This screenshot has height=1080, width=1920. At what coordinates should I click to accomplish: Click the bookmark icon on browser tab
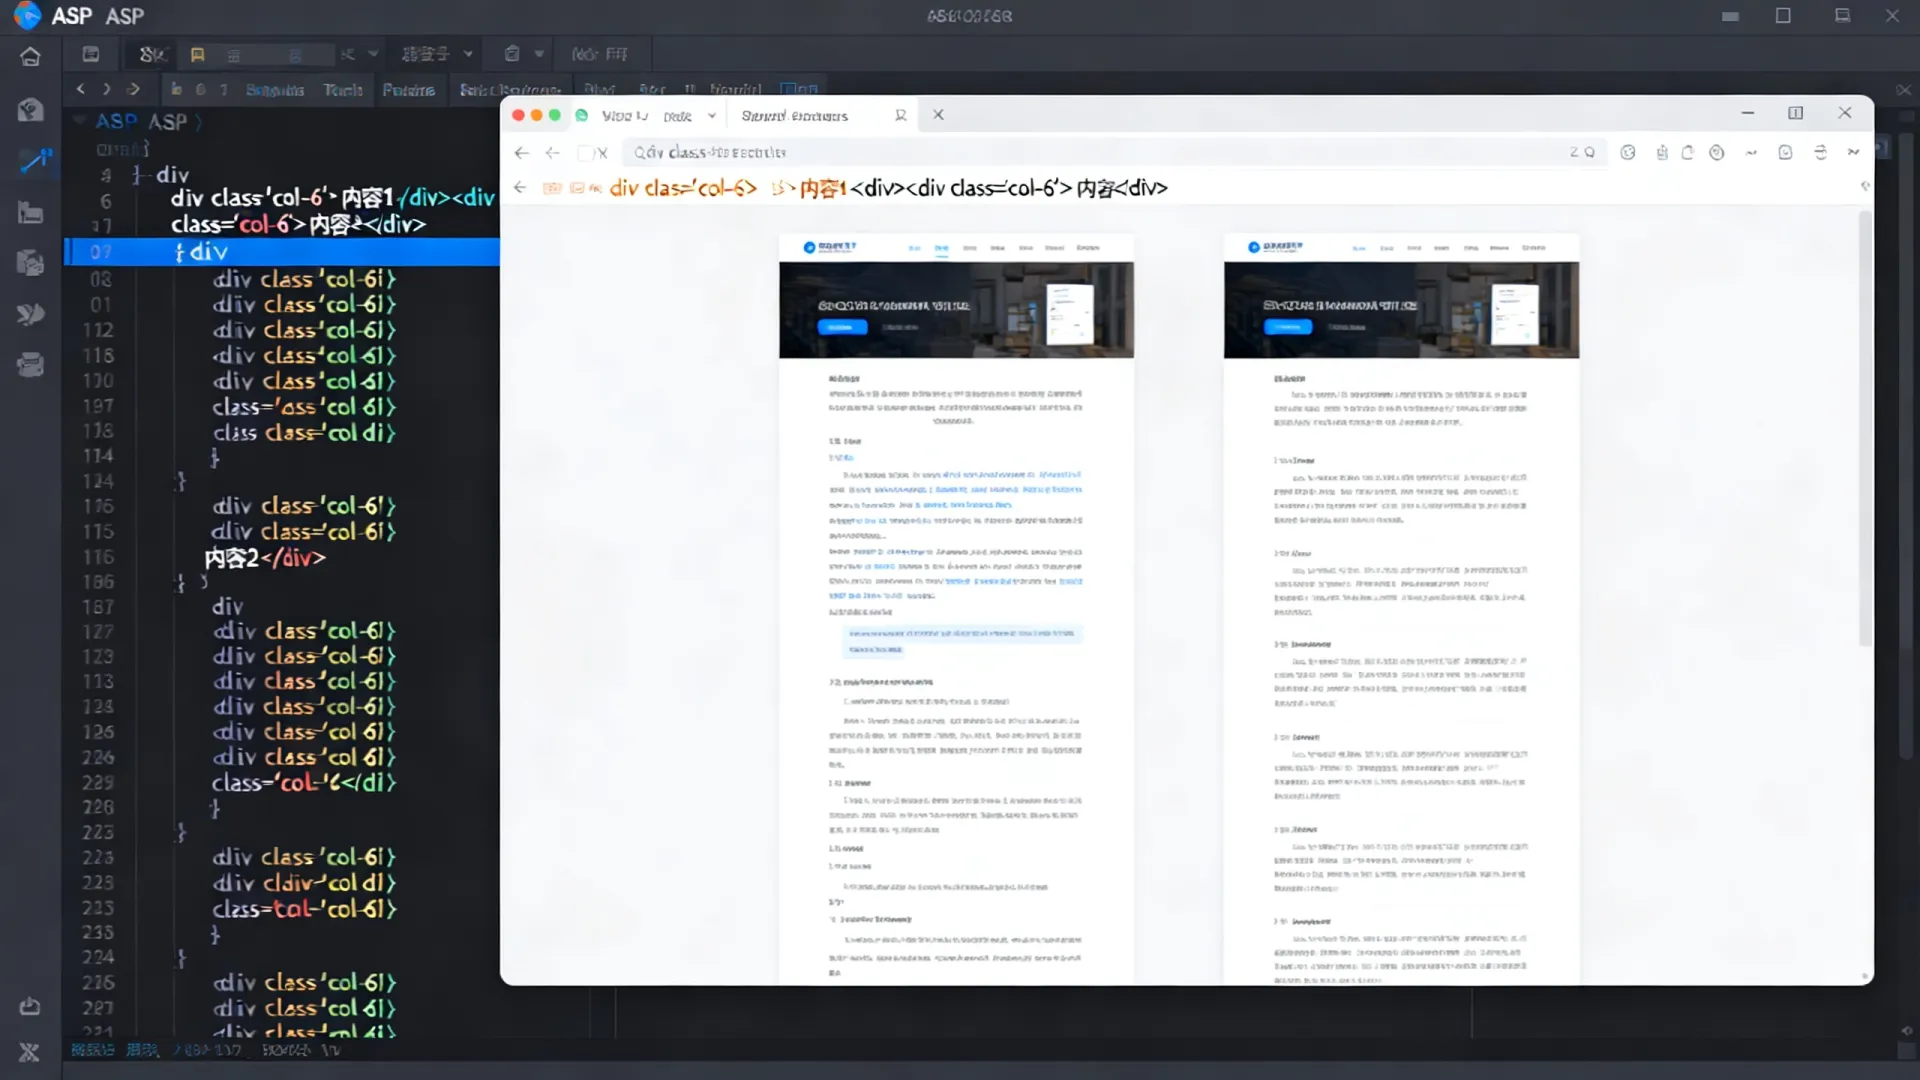tap(901, 115)
